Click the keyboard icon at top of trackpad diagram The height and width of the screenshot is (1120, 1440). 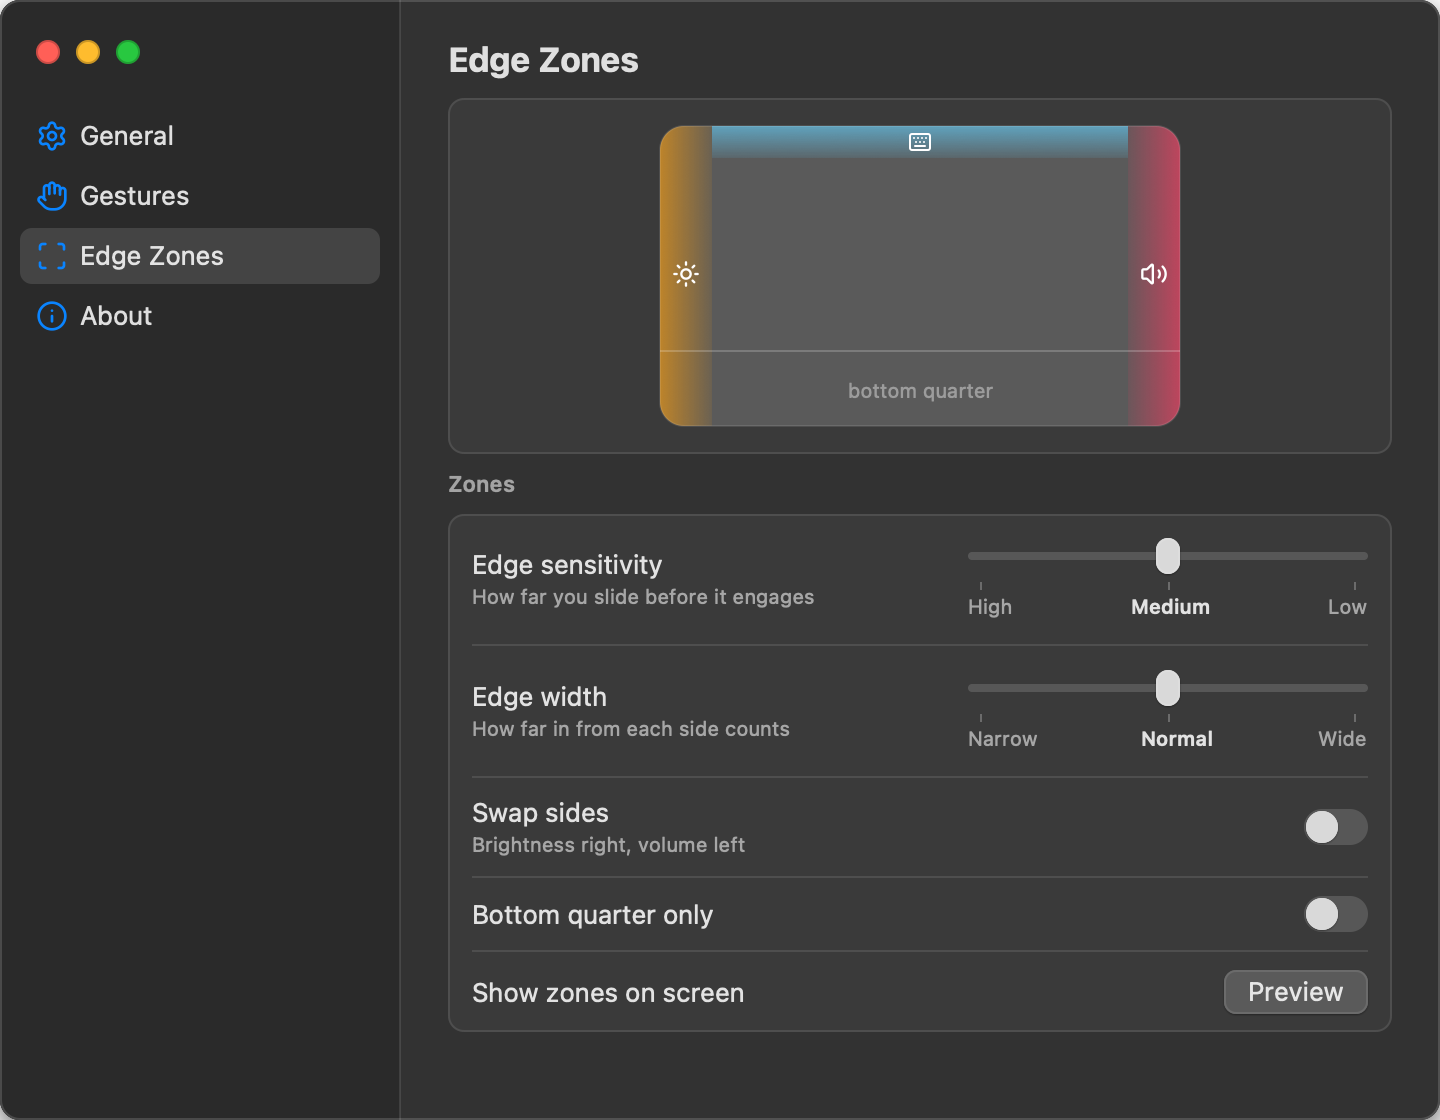920,142
